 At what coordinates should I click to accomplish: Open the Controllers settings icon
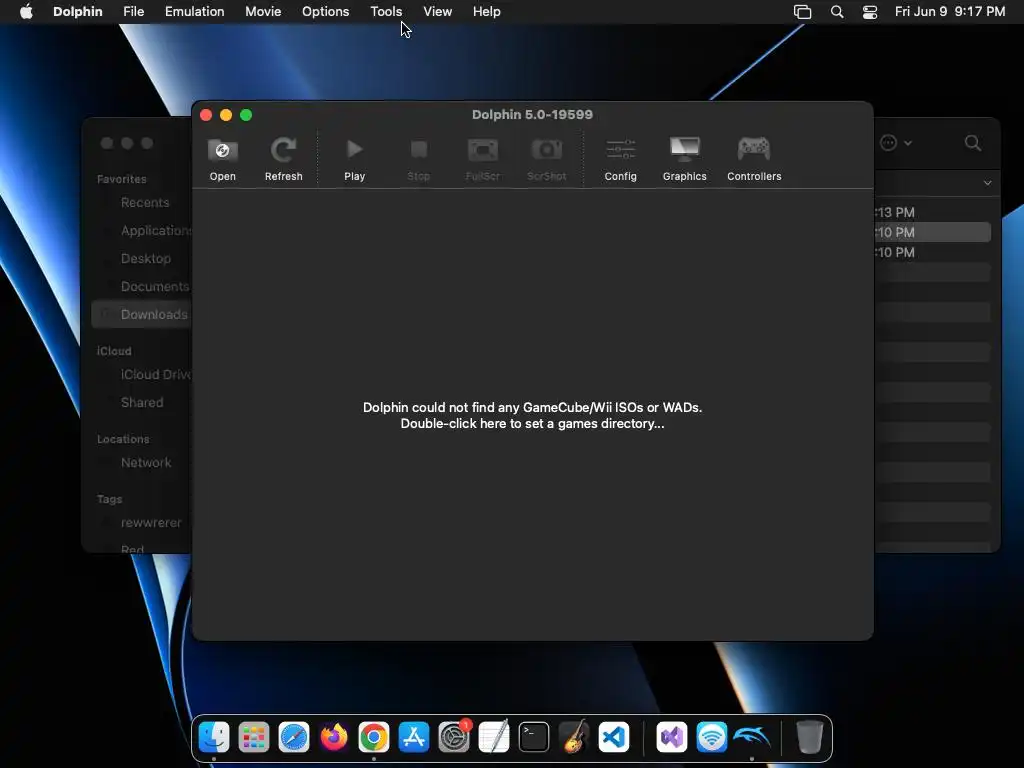754,150
